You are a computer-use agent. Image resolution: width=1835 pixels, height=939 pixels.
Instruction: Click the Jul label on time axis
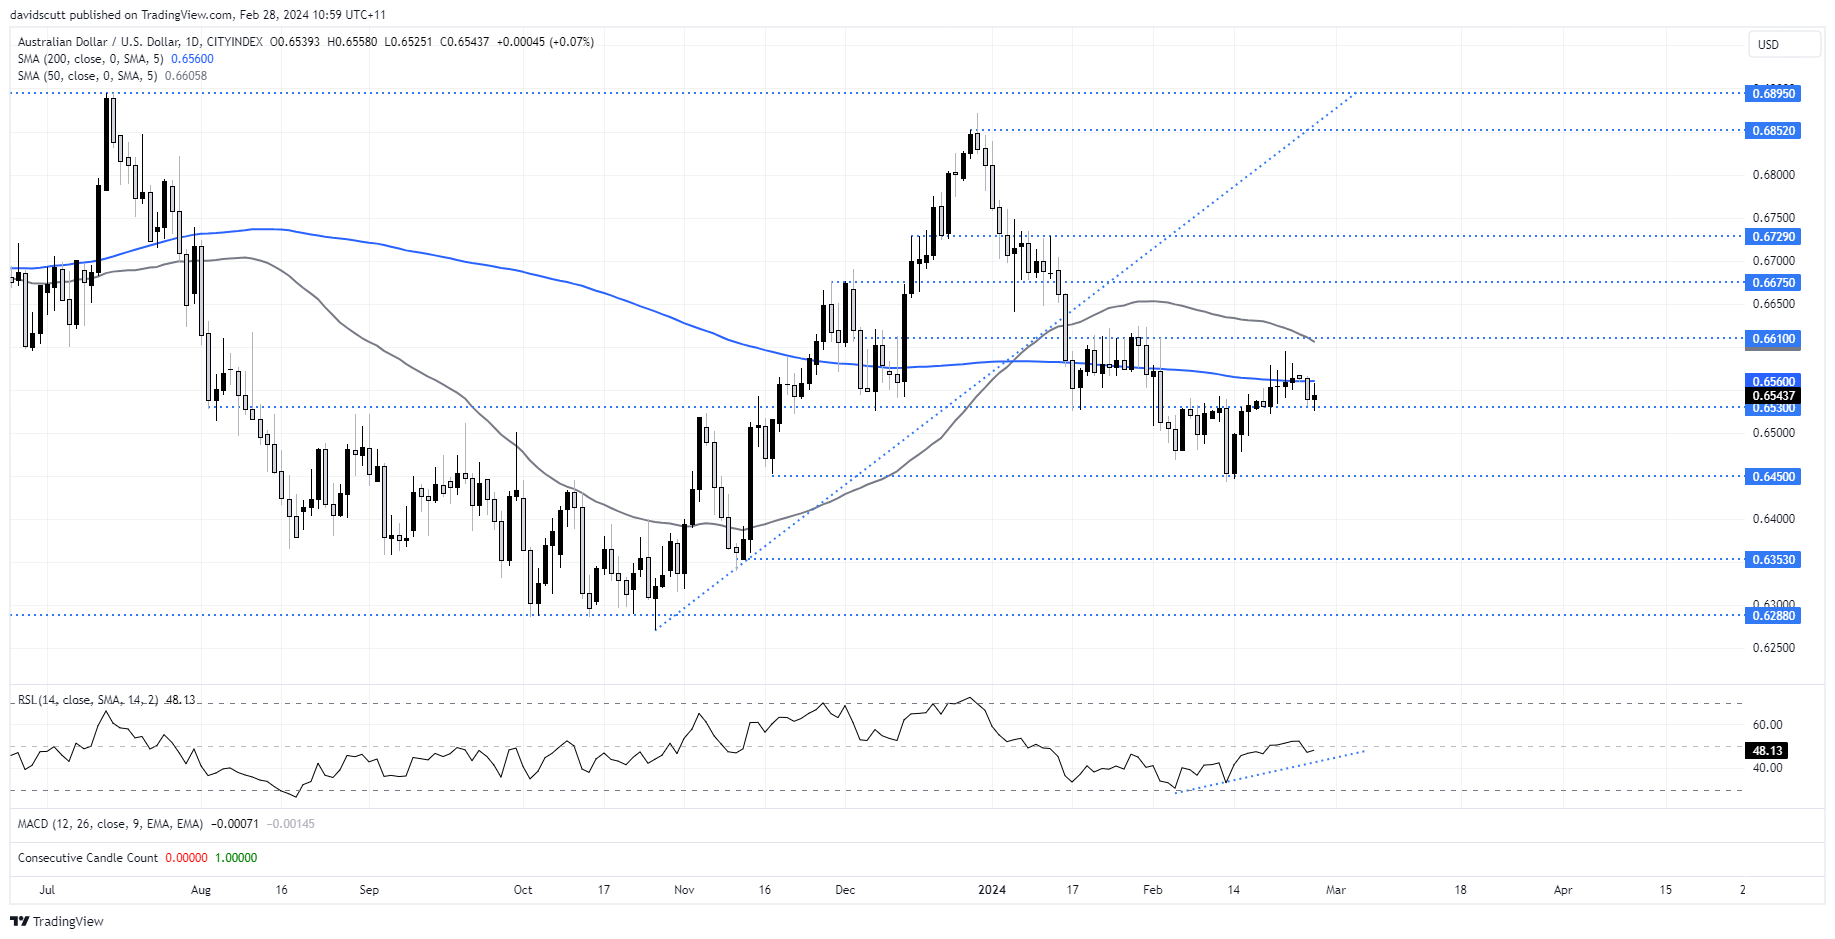click(x=47, y=890)
